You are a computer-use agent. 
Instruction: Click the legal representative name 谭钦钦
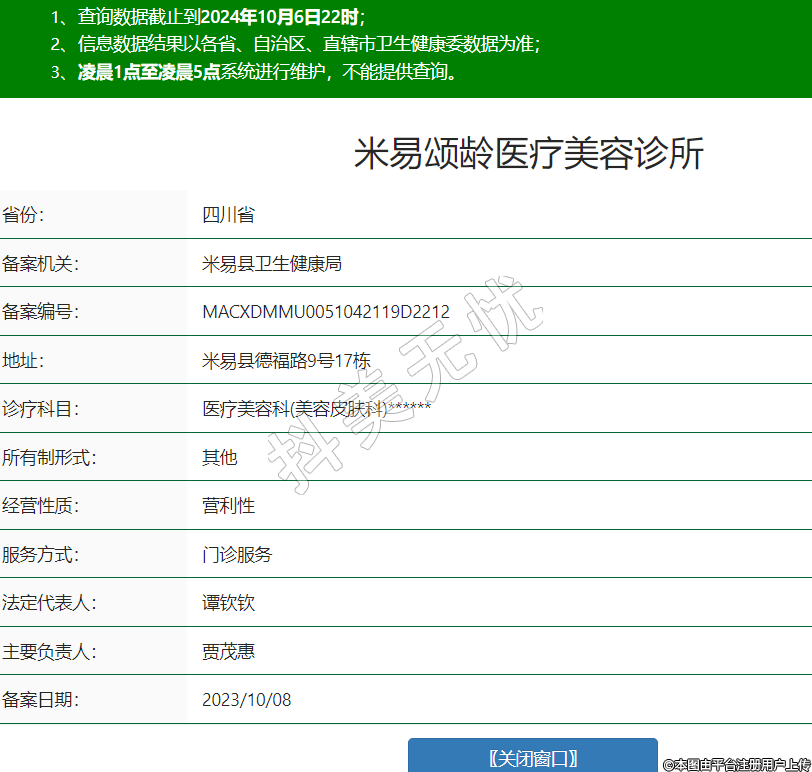click(228, 603)
